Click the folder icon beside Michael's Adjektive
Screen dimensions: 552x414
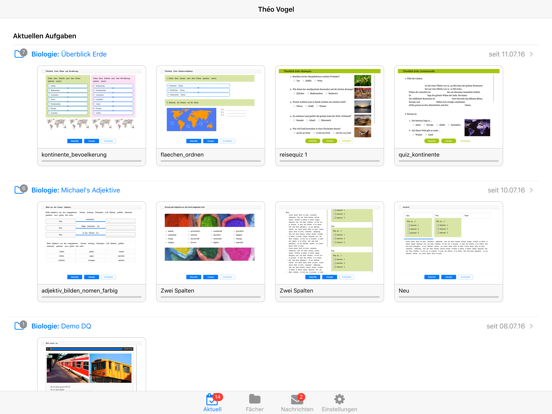pos(20,189)
